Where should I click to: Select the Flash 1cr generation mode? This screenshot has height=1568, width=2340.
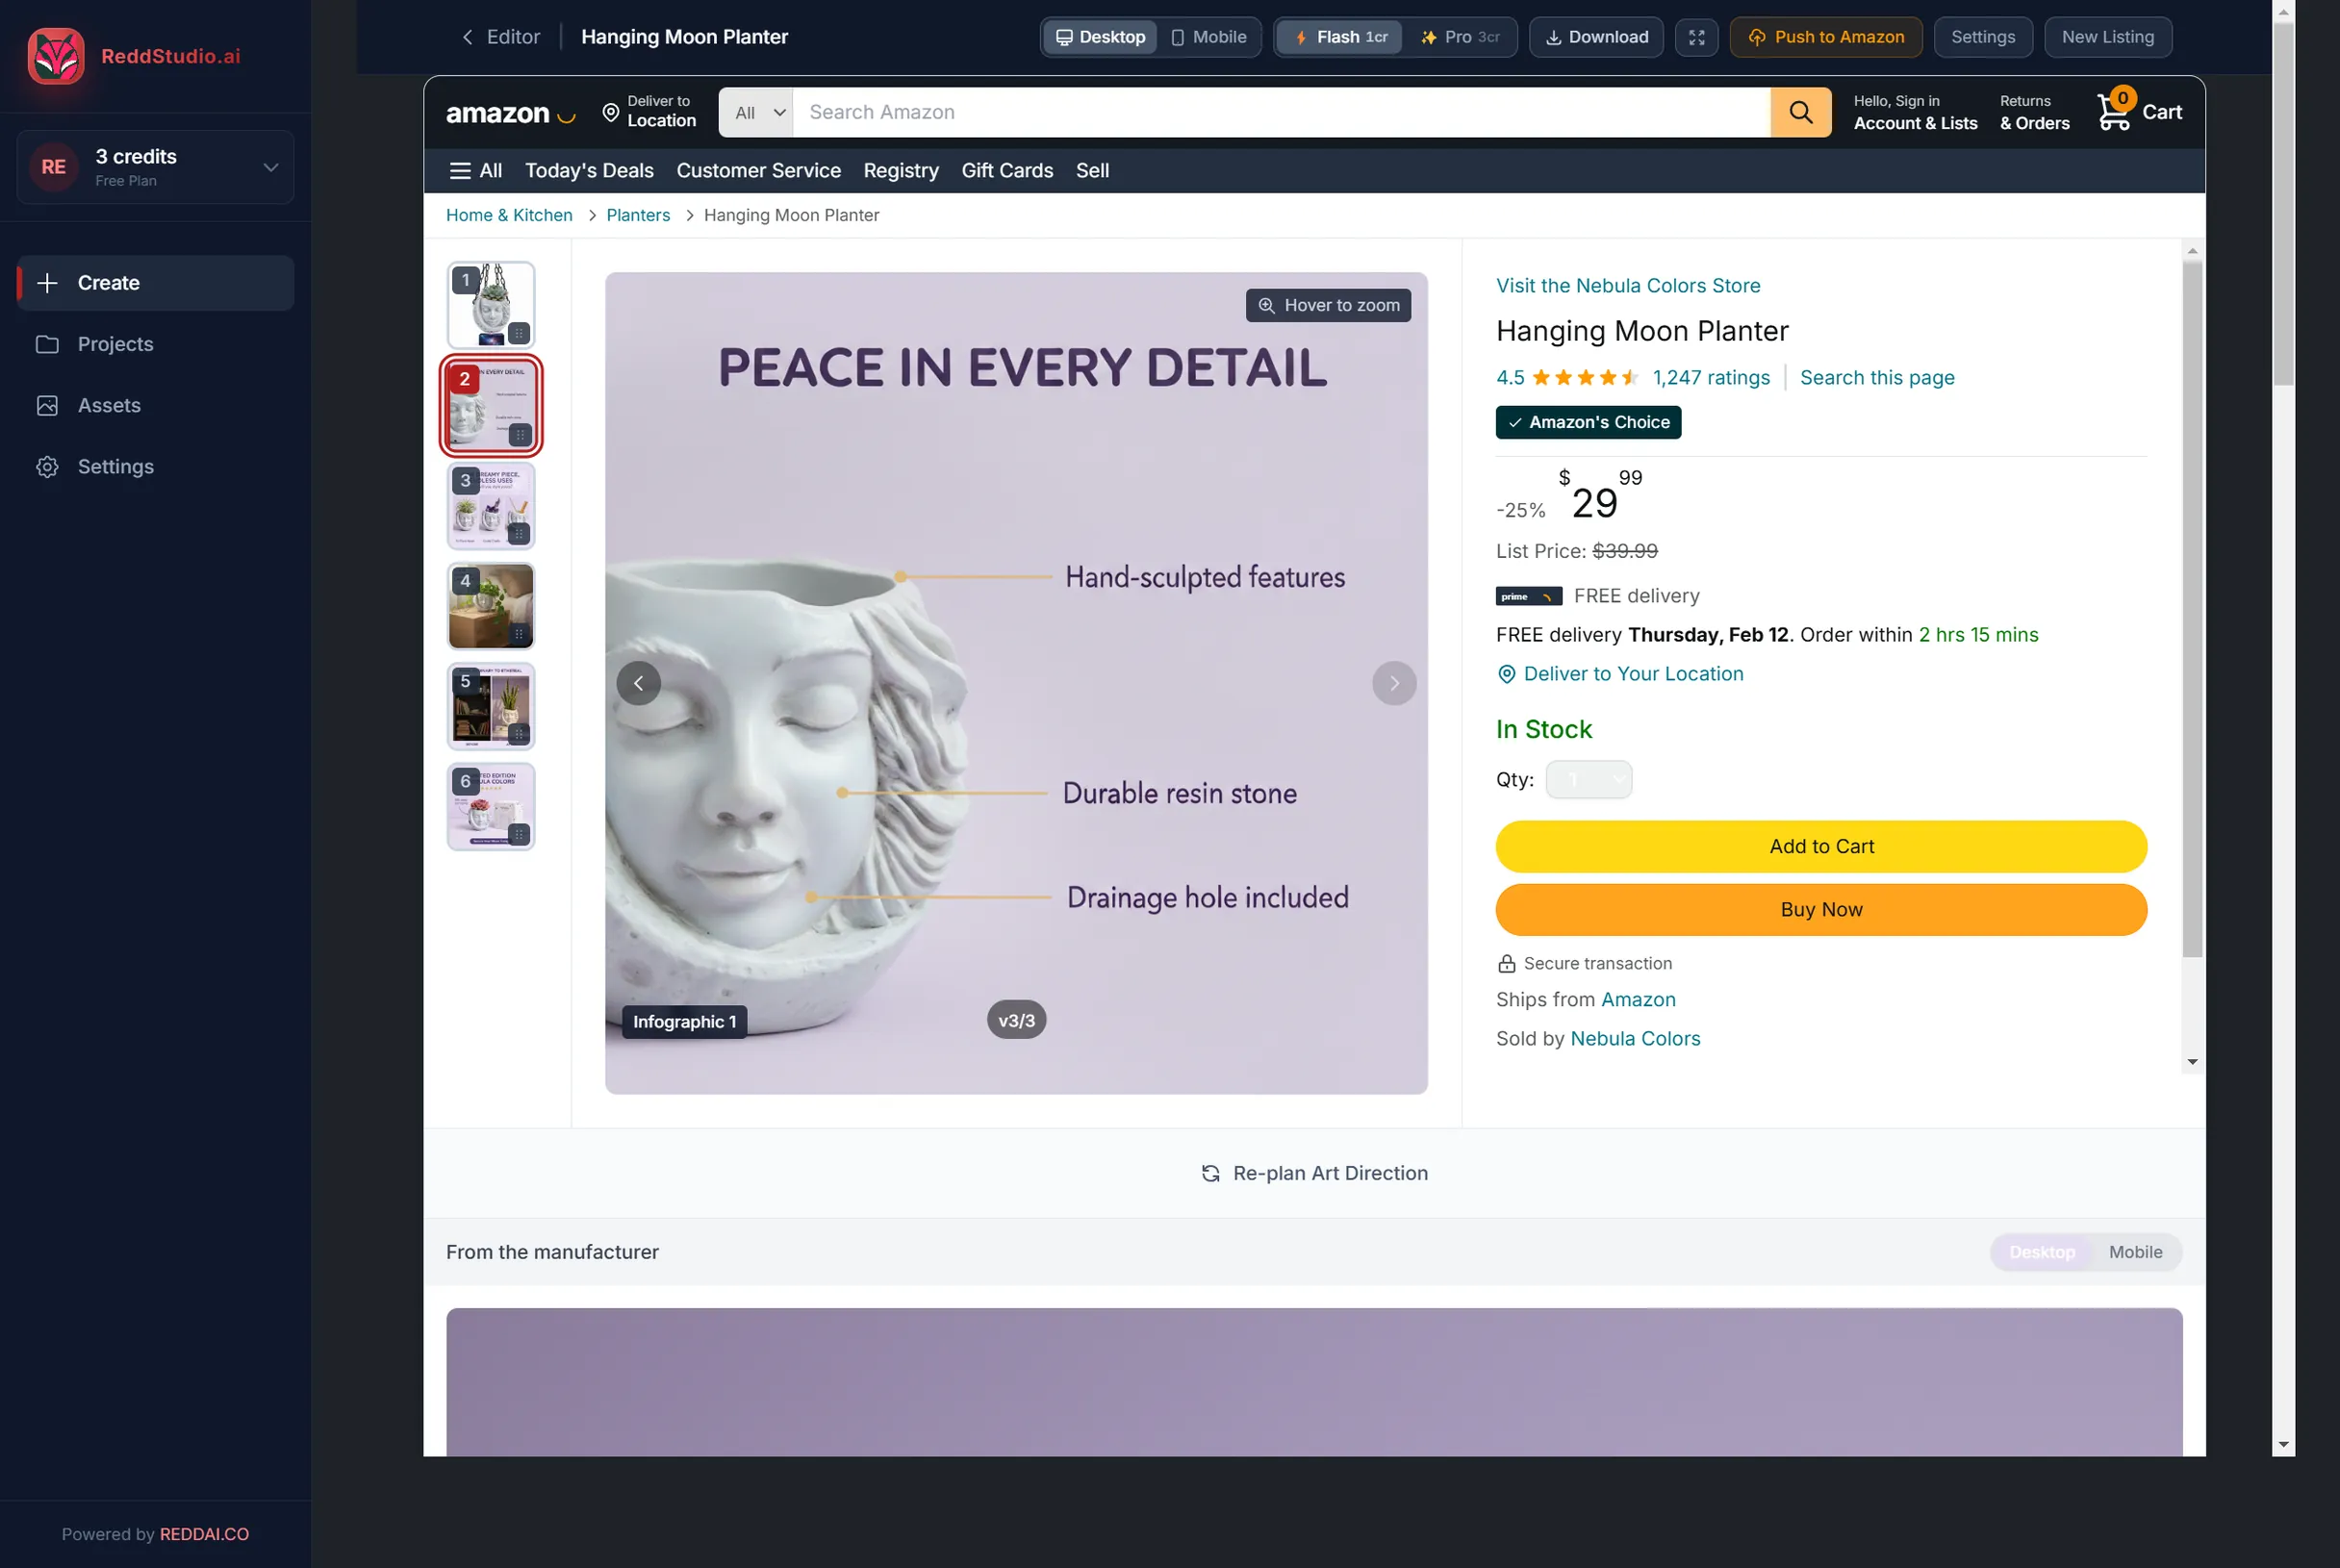(x=1339, y=37)
